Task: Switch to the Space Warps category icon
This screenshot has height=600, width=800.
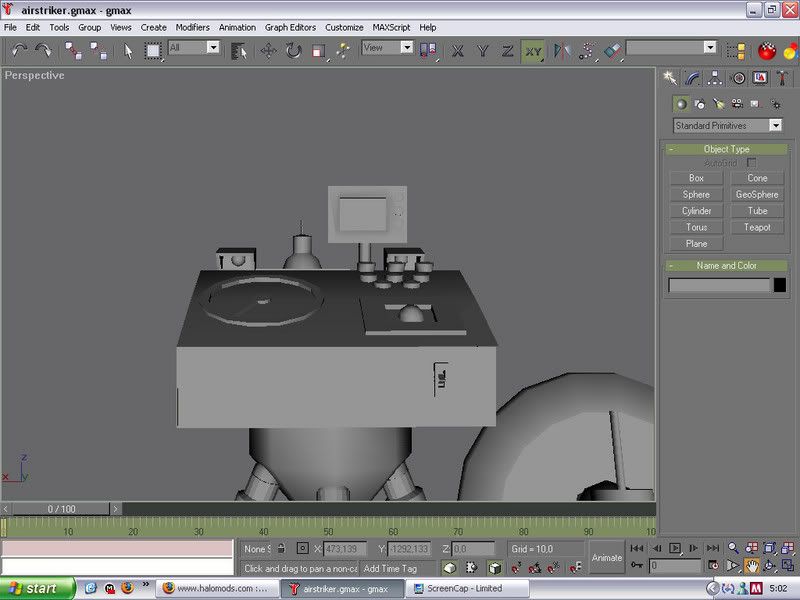Action: 776,104
